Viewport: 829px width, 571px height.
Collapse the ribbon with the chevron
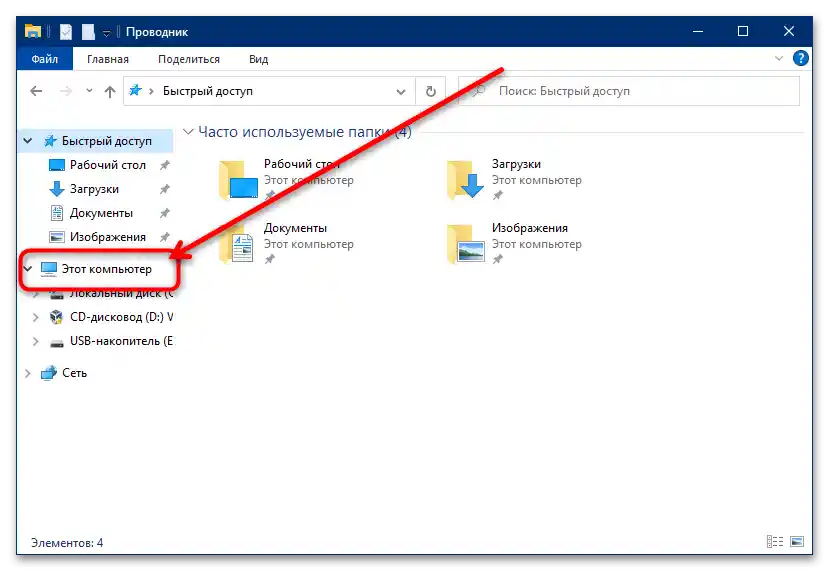pyautogui.click(x=779, y=58)
